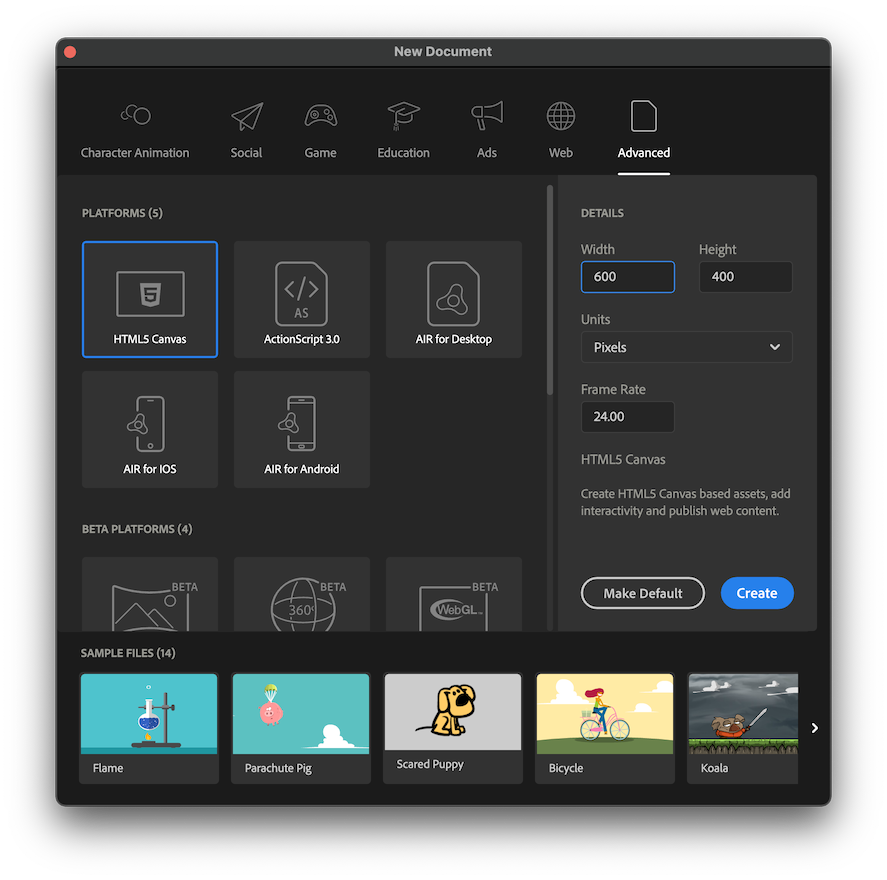Click the Width input field
Screen dimensions: 887x880
tap(627, 277)
